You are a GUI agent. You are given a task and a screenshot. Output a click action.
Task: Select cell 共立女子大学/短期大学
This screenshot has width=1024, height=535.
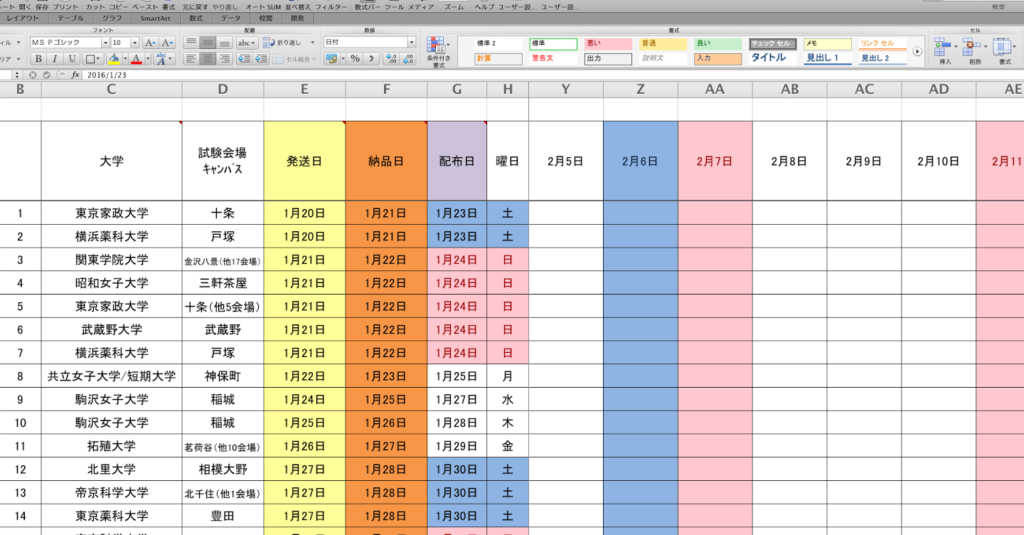(112, 376)
